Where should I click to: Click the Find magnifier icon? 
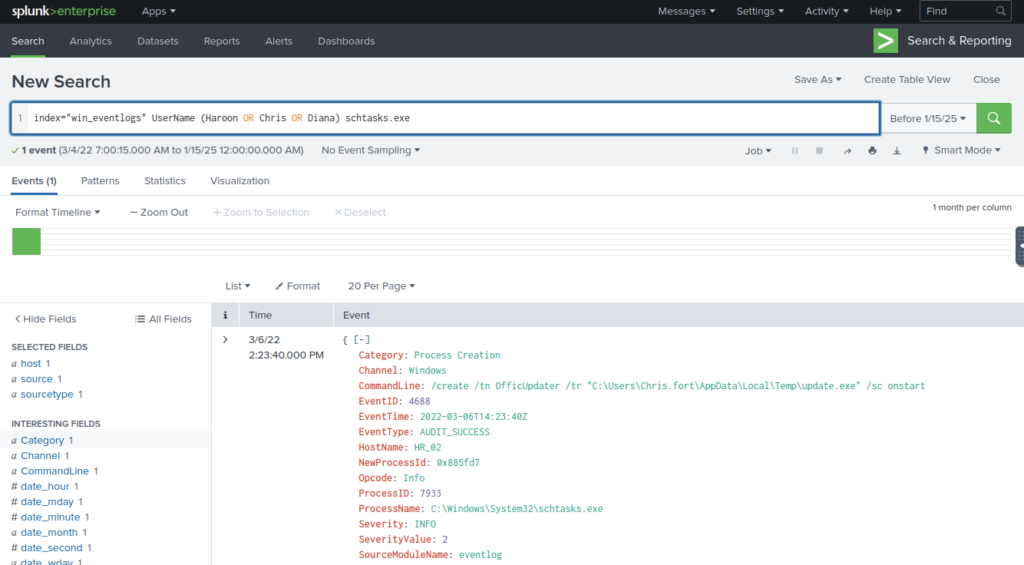[x=1000, y=11]
